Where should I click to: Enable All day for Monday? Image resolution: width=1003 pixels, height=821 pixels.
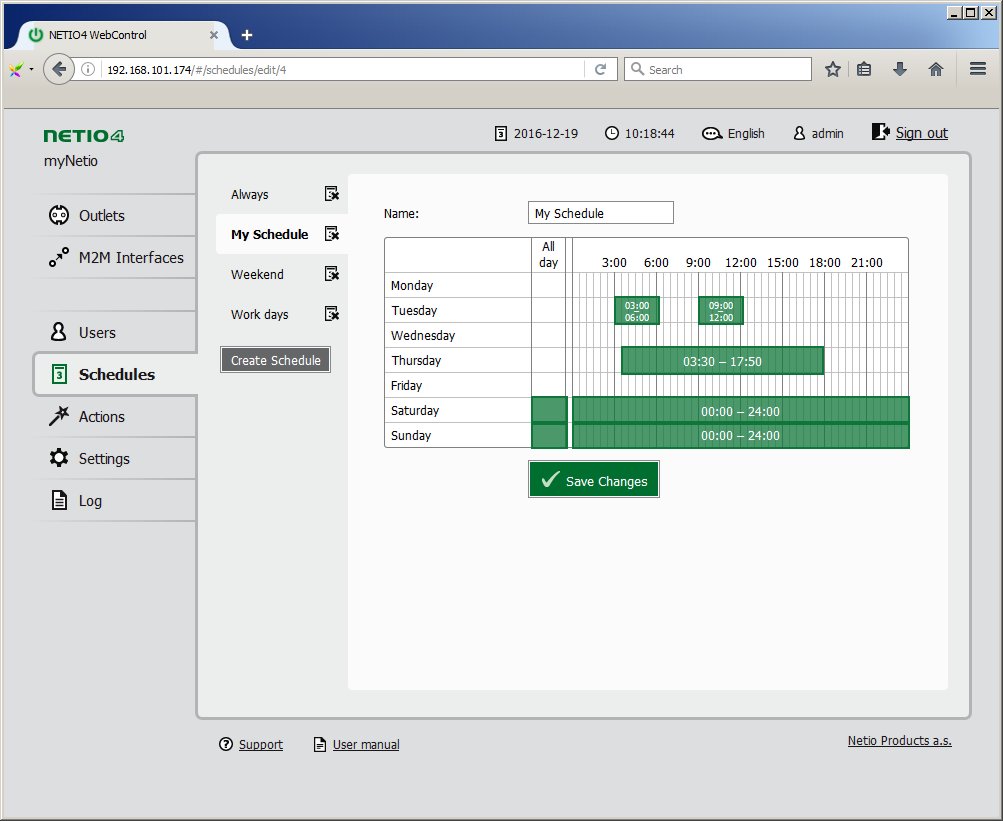[x=549, y=285]
